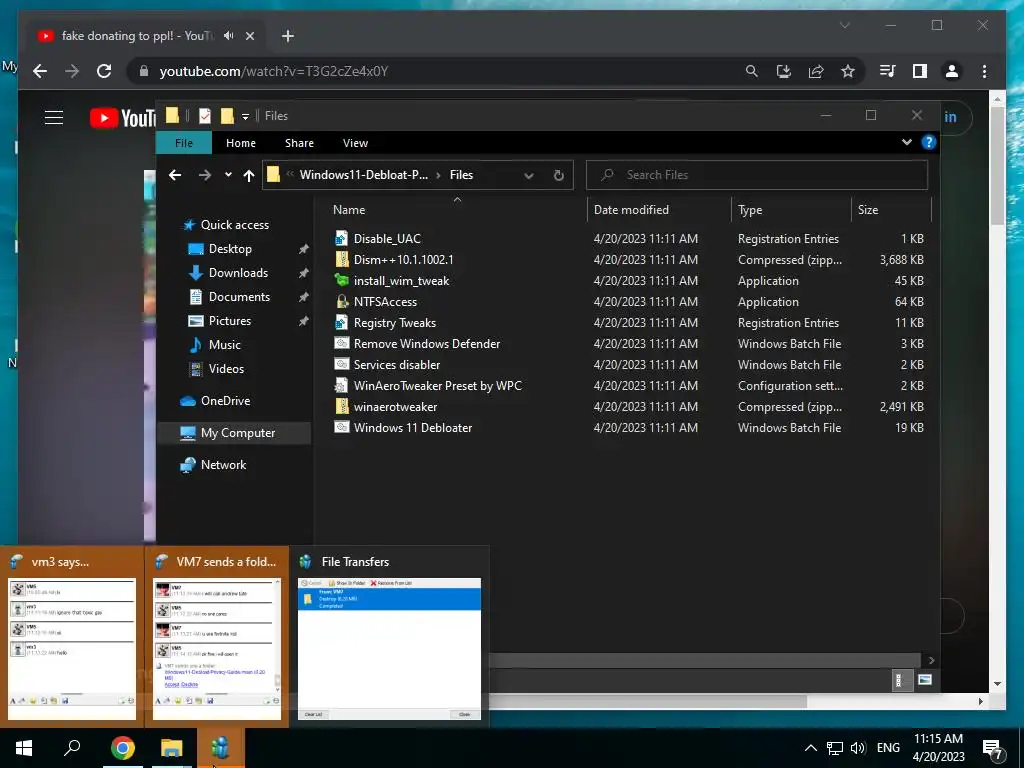Click Windows11-Debloat-P... breadcrumb segment

[x=364, y=175]
